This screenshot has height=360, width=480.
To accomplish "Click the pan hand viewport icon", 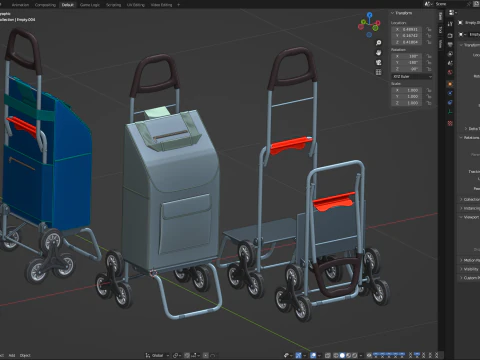I will pos(378,53).
